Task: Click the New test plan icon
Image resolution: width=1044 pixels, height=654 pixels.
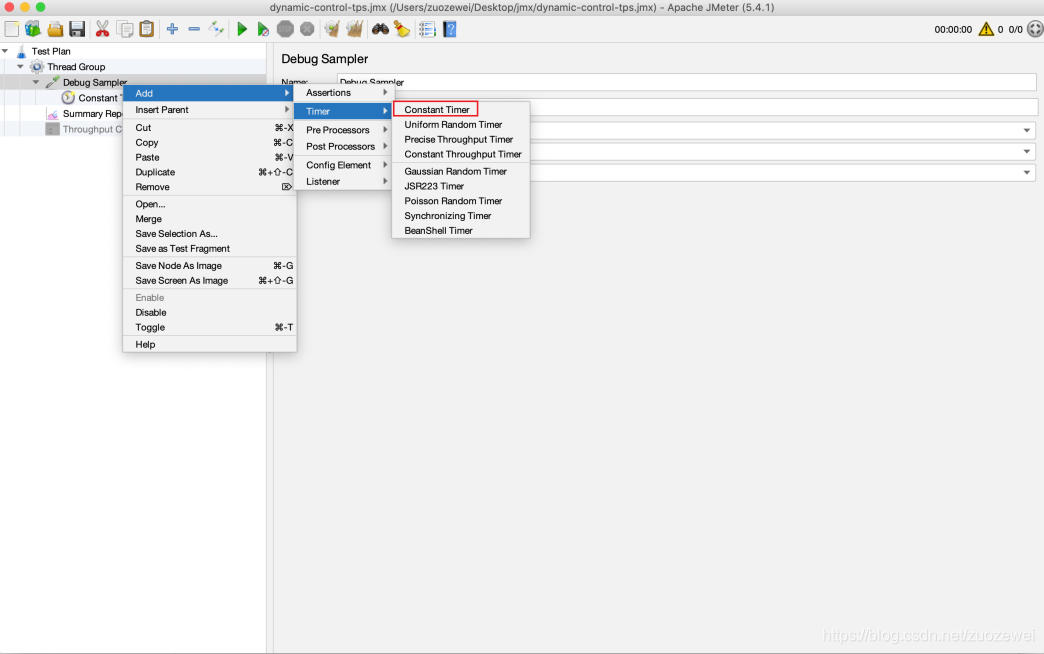Action: coord(12,29)
